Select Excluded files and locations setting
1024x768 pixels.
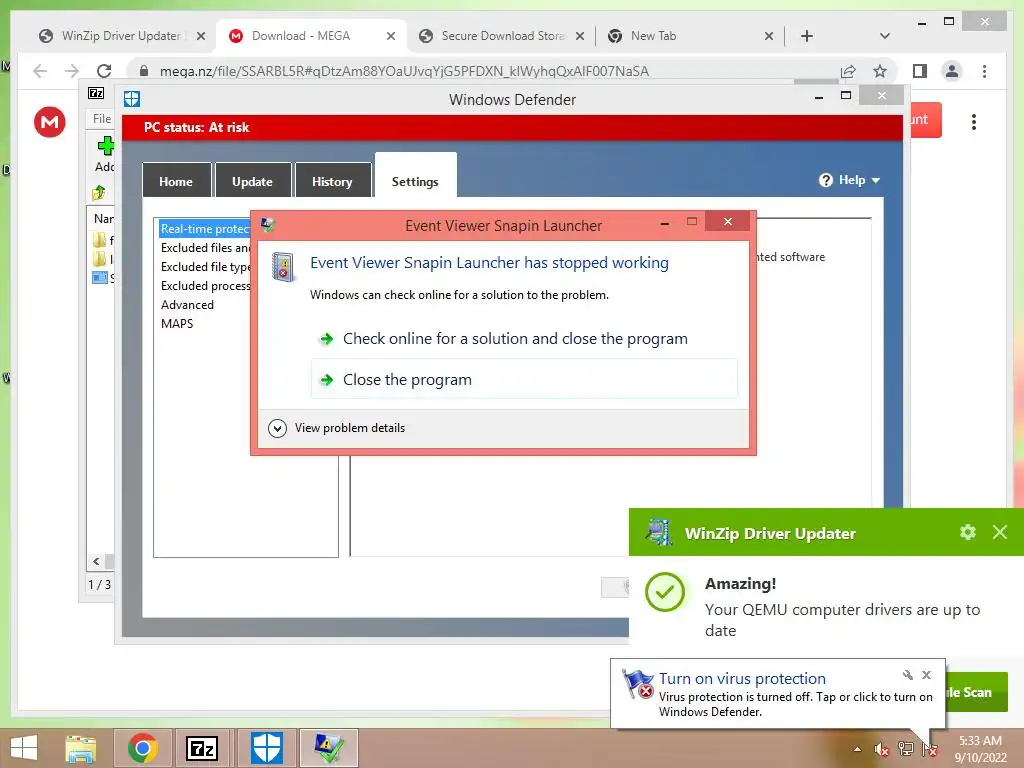click(205, 248)
